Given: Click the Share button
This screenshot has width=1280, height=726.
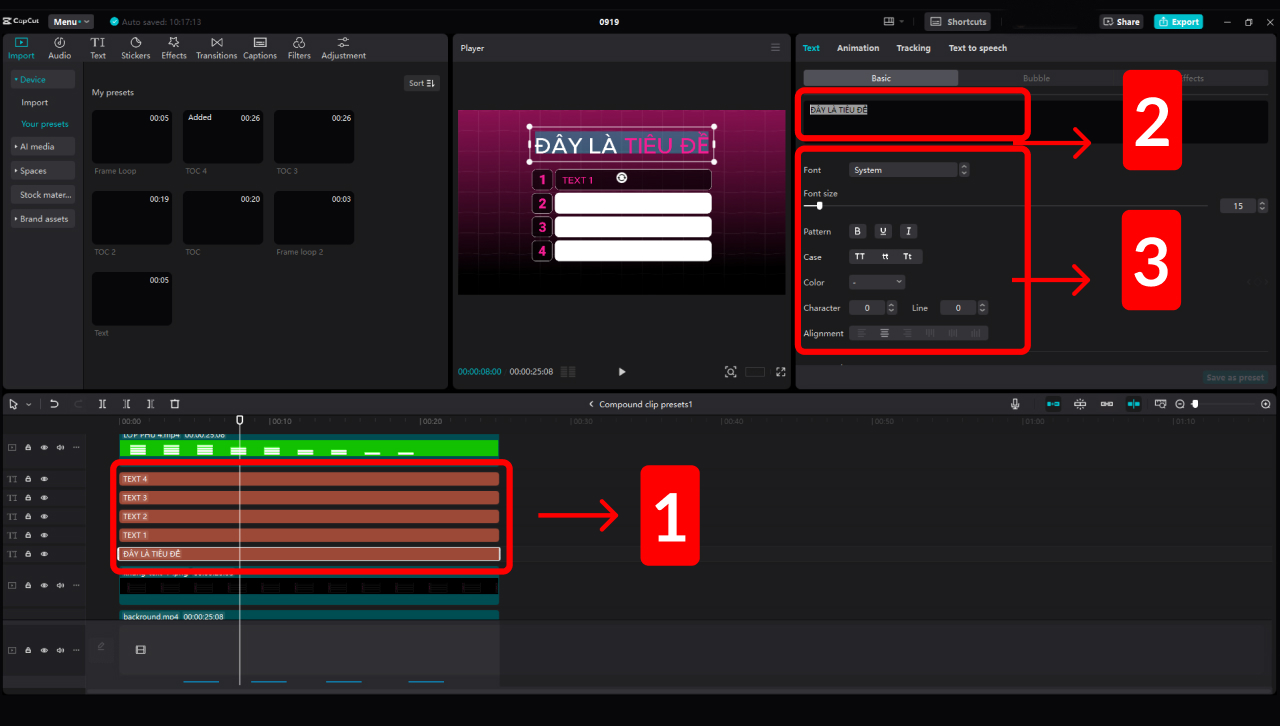Looking at the screenshot, I should [x=1121, y=21].
